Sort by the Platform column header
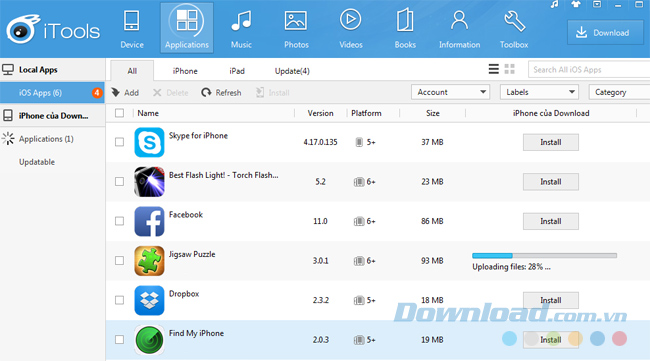 366,113
